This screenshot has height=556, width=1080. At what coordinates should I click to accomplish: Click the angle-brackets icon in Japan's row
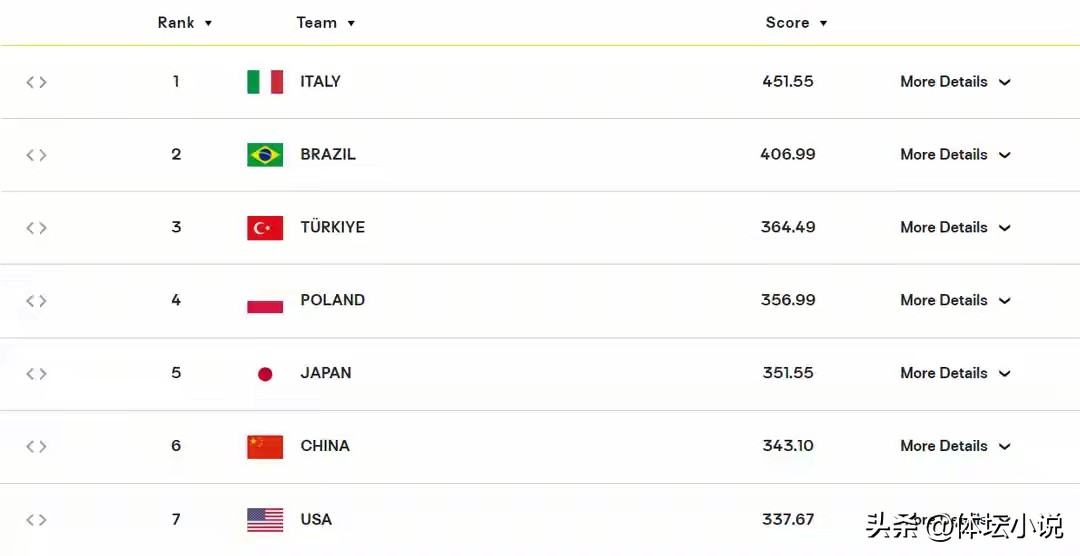37,374
